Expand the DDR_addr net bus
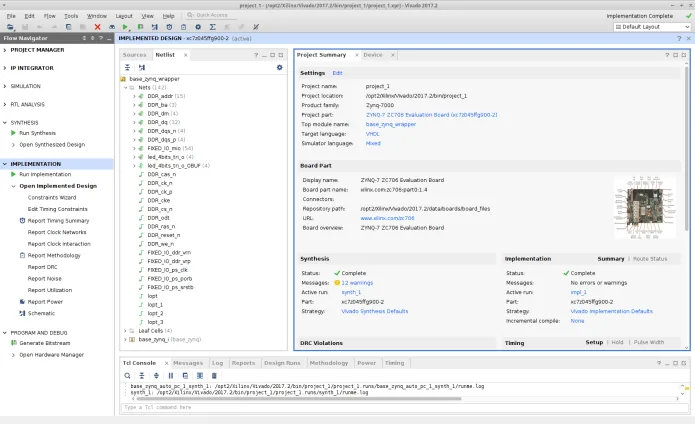 [x=134, y=96]
